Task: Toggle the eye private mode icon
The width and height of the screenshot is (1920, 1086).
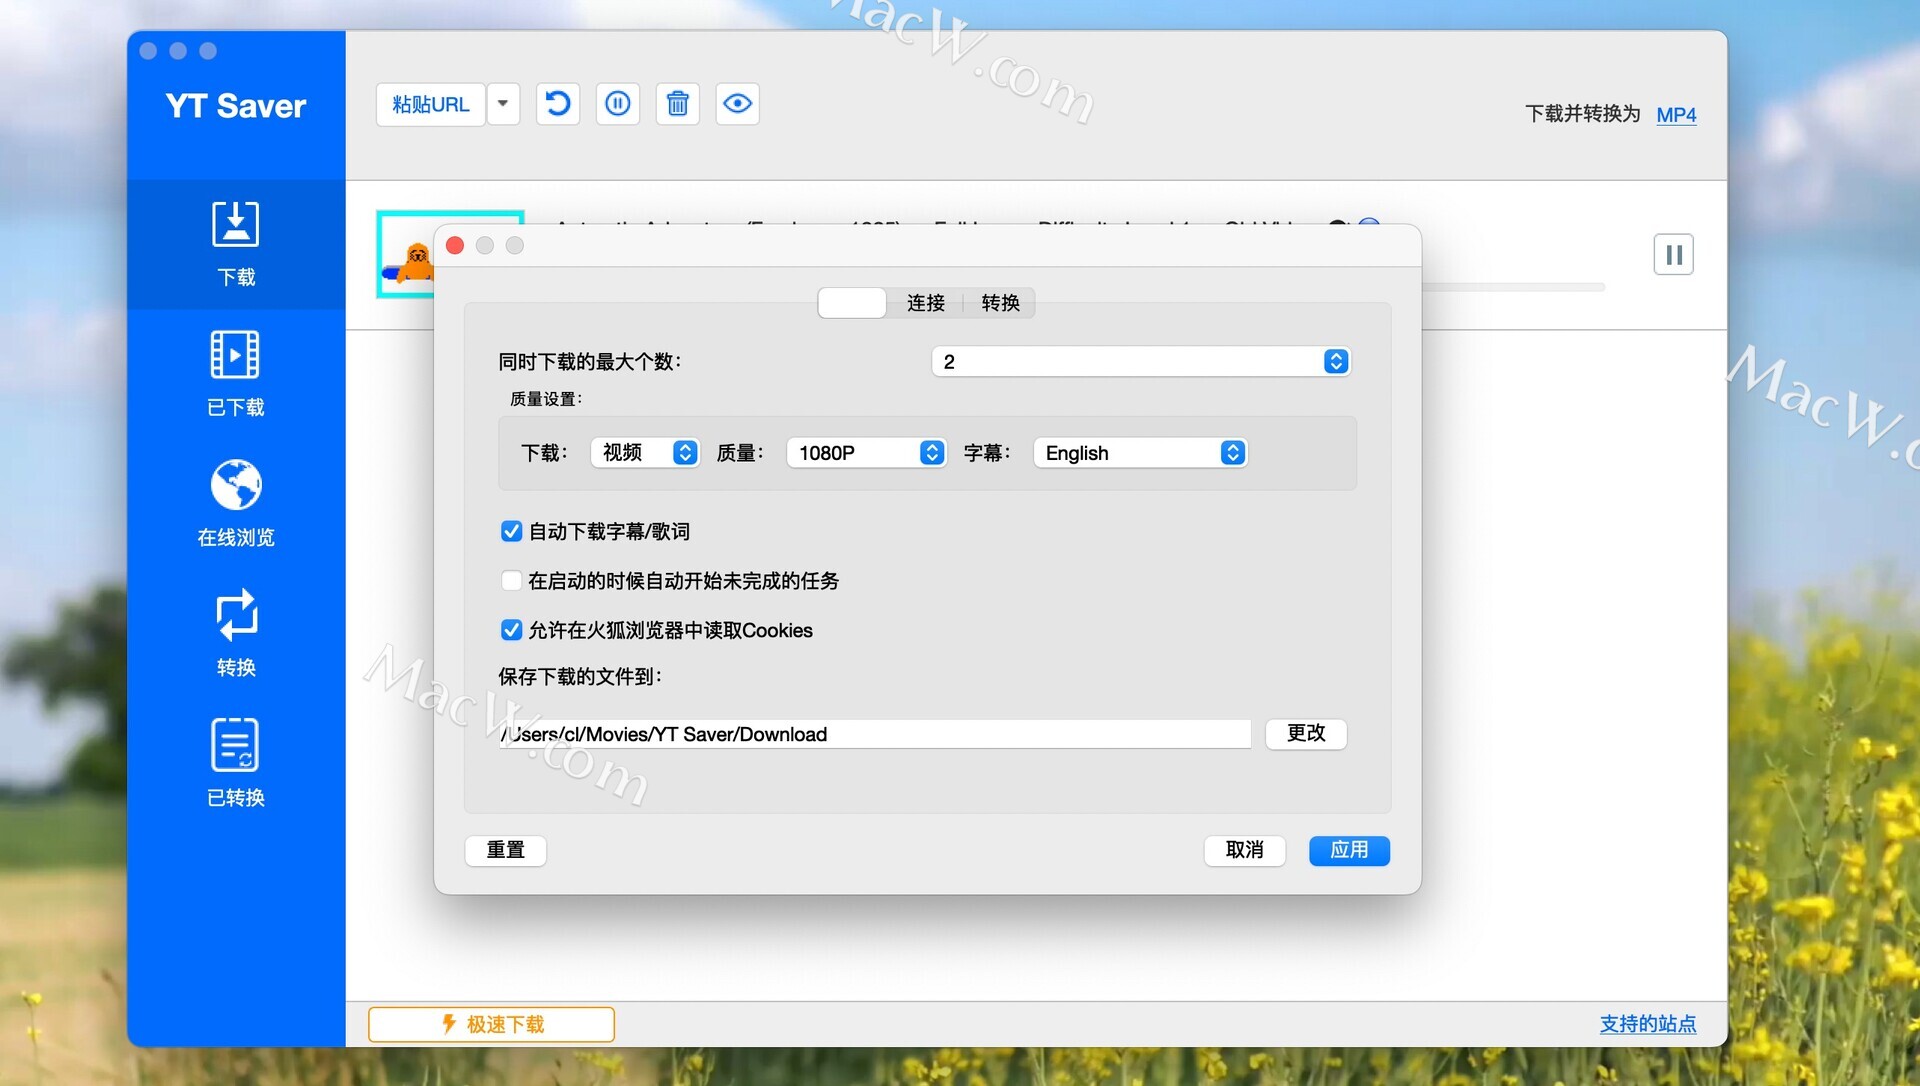Action: pos(738,104)
